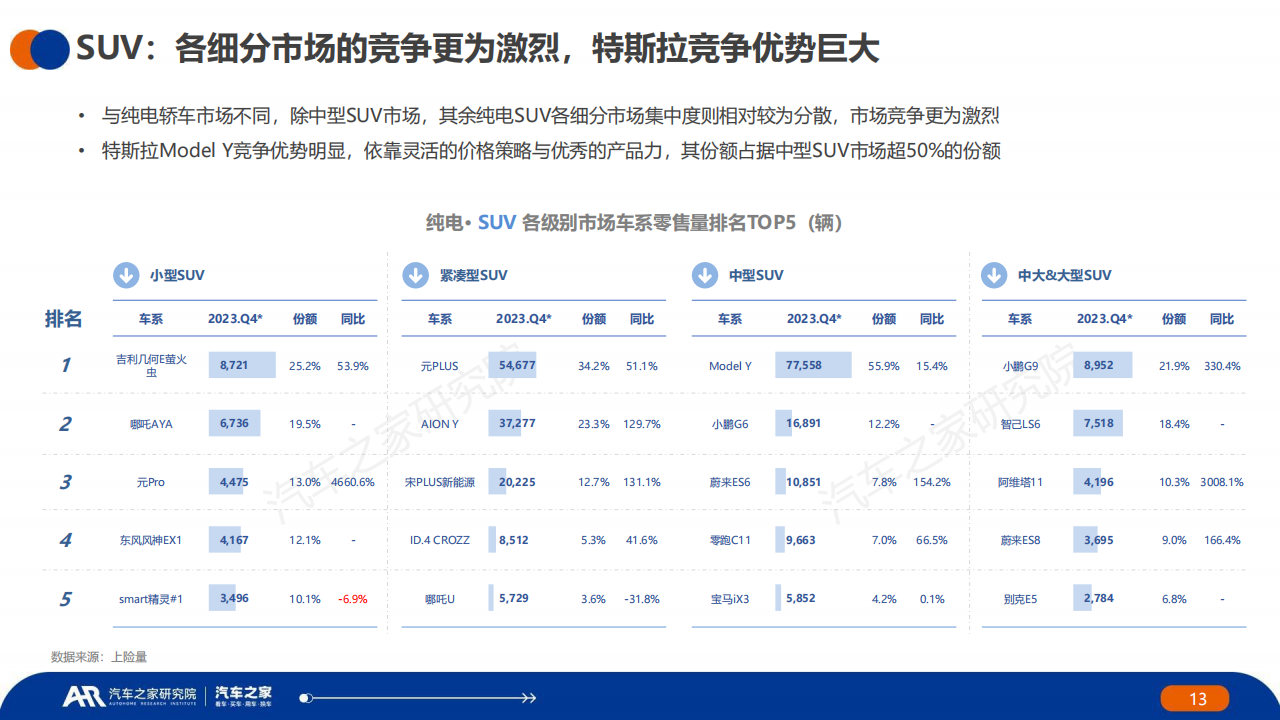The width and height of the screenshot is (1280, 720).
Task: Click the 5,852 sales value
Action: (801, 598)
